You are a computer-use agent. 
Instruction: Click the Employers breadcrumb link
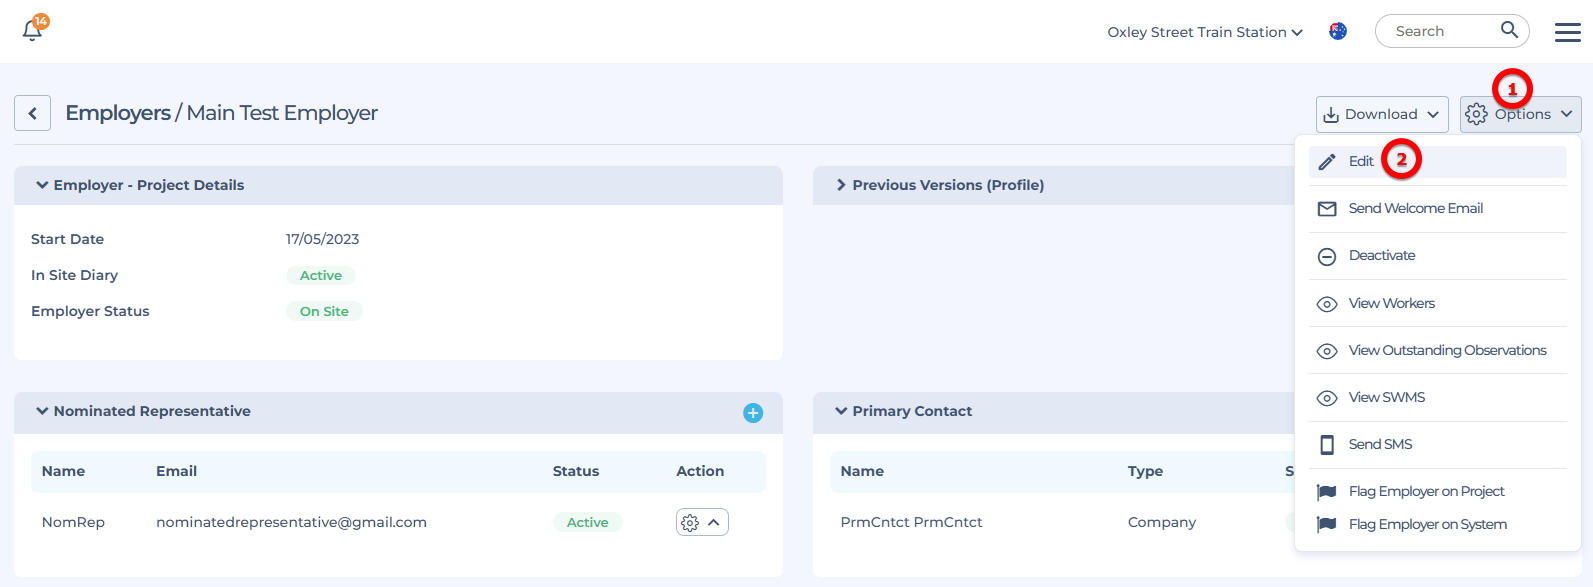pyautogui.click(x=118, y=113)
